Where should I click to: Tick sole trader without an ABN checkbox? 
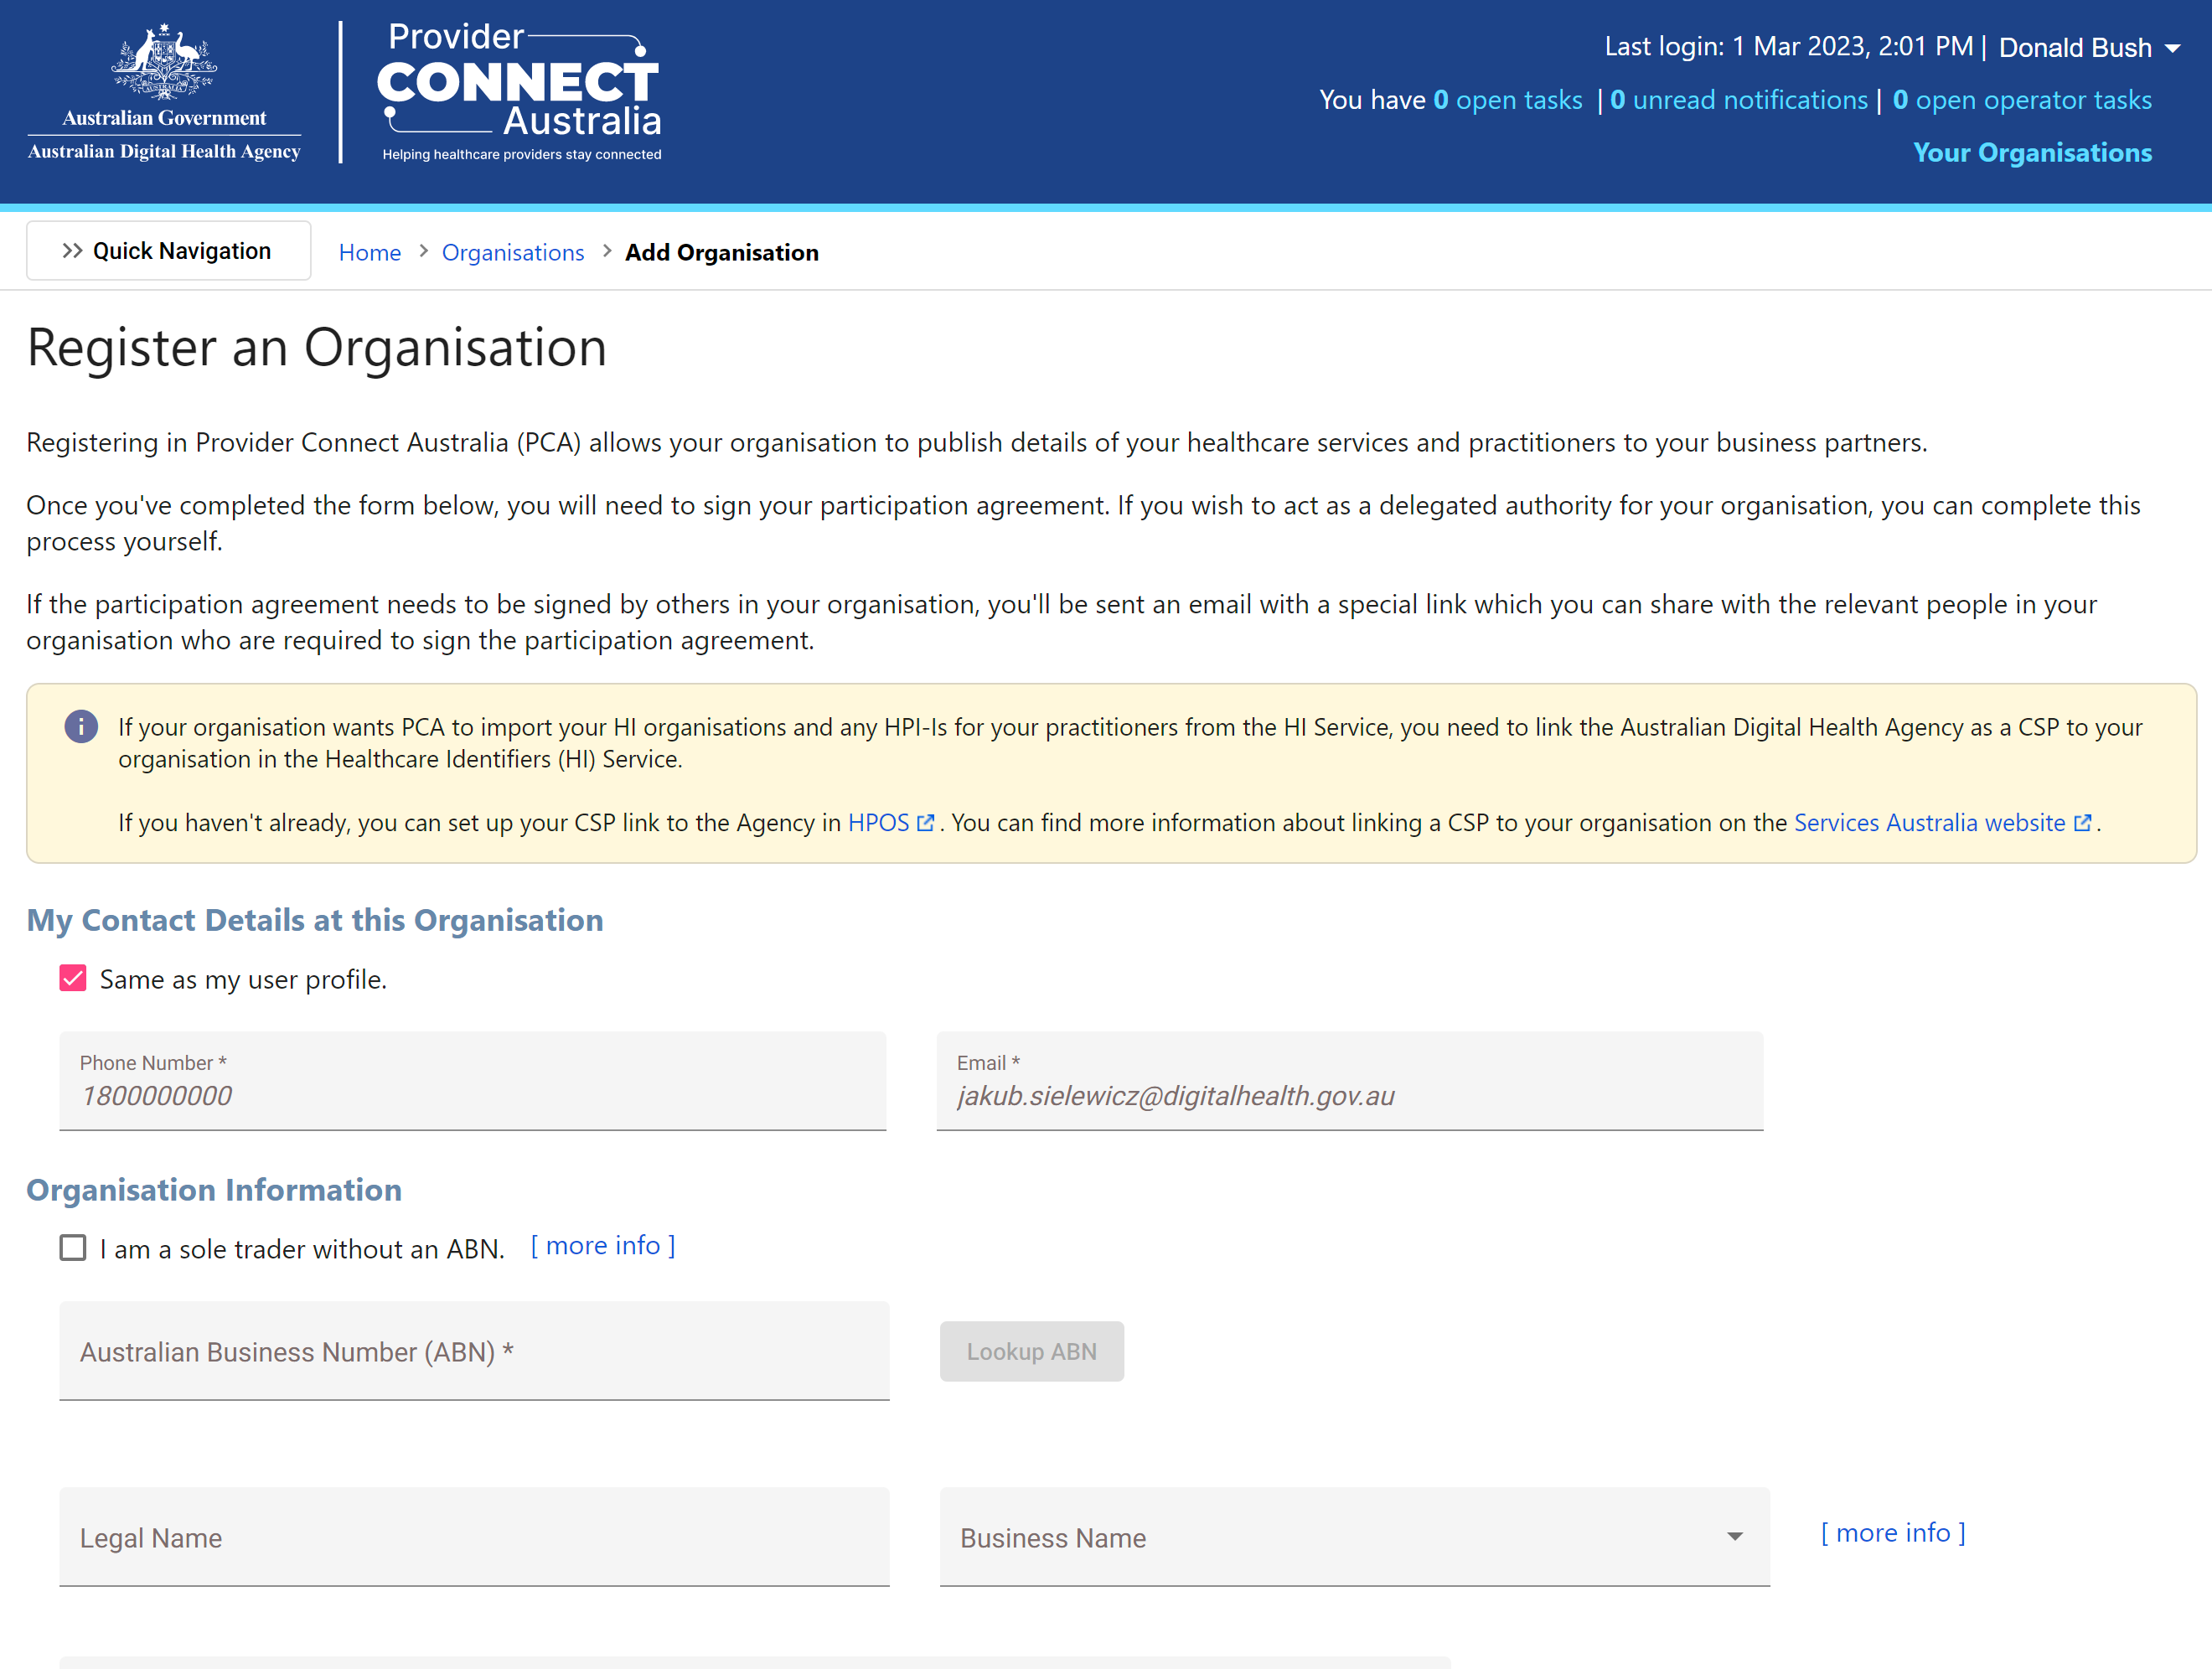73,1247
